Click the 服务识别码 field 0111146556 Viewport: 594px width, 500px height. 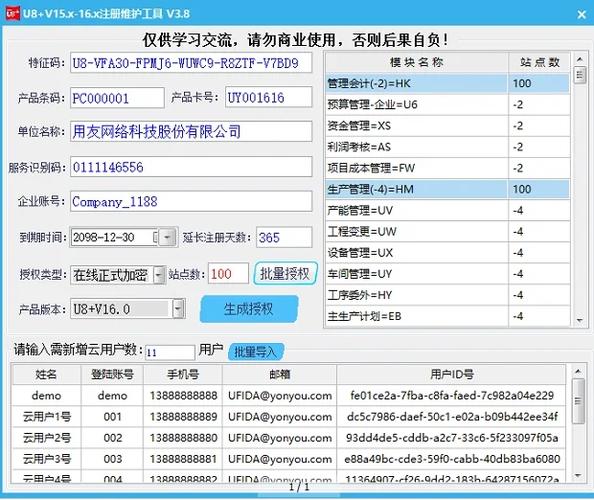[x=191, y=167]
